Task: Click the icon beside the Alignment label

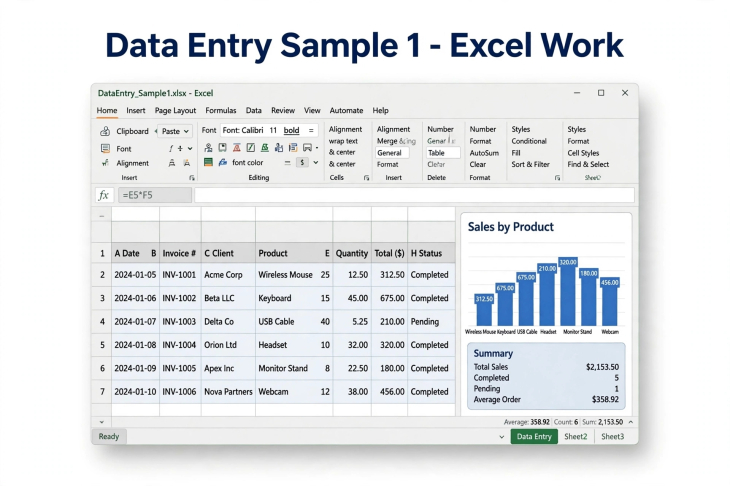Action: tap(105, 163)
